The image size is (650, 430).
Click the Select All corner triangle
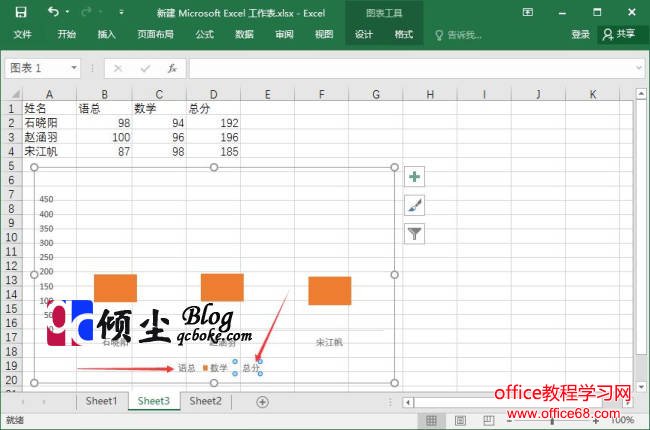pos(15,94)
